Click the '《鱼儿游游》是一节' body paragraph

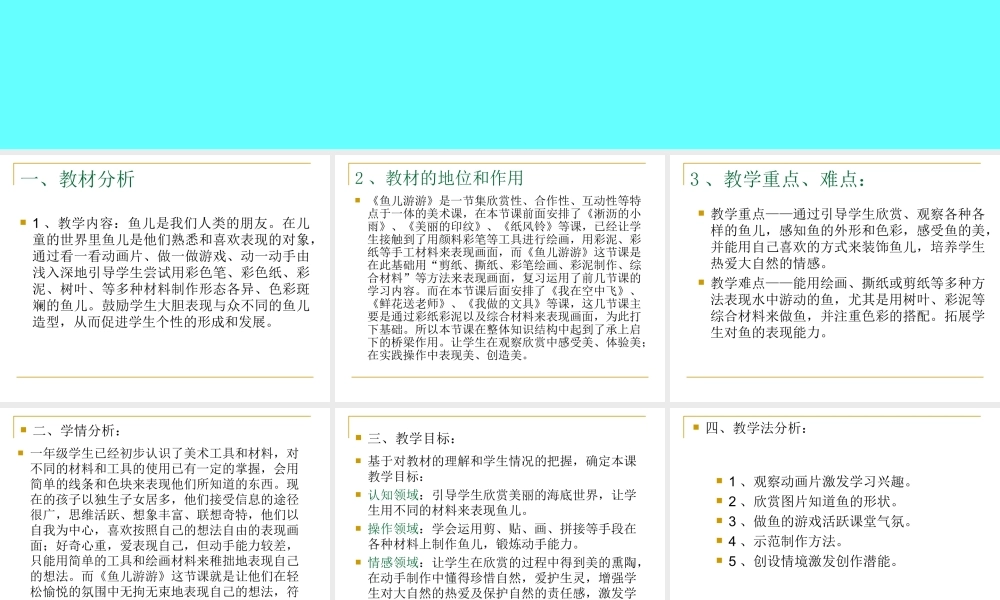tap(507, 277)
